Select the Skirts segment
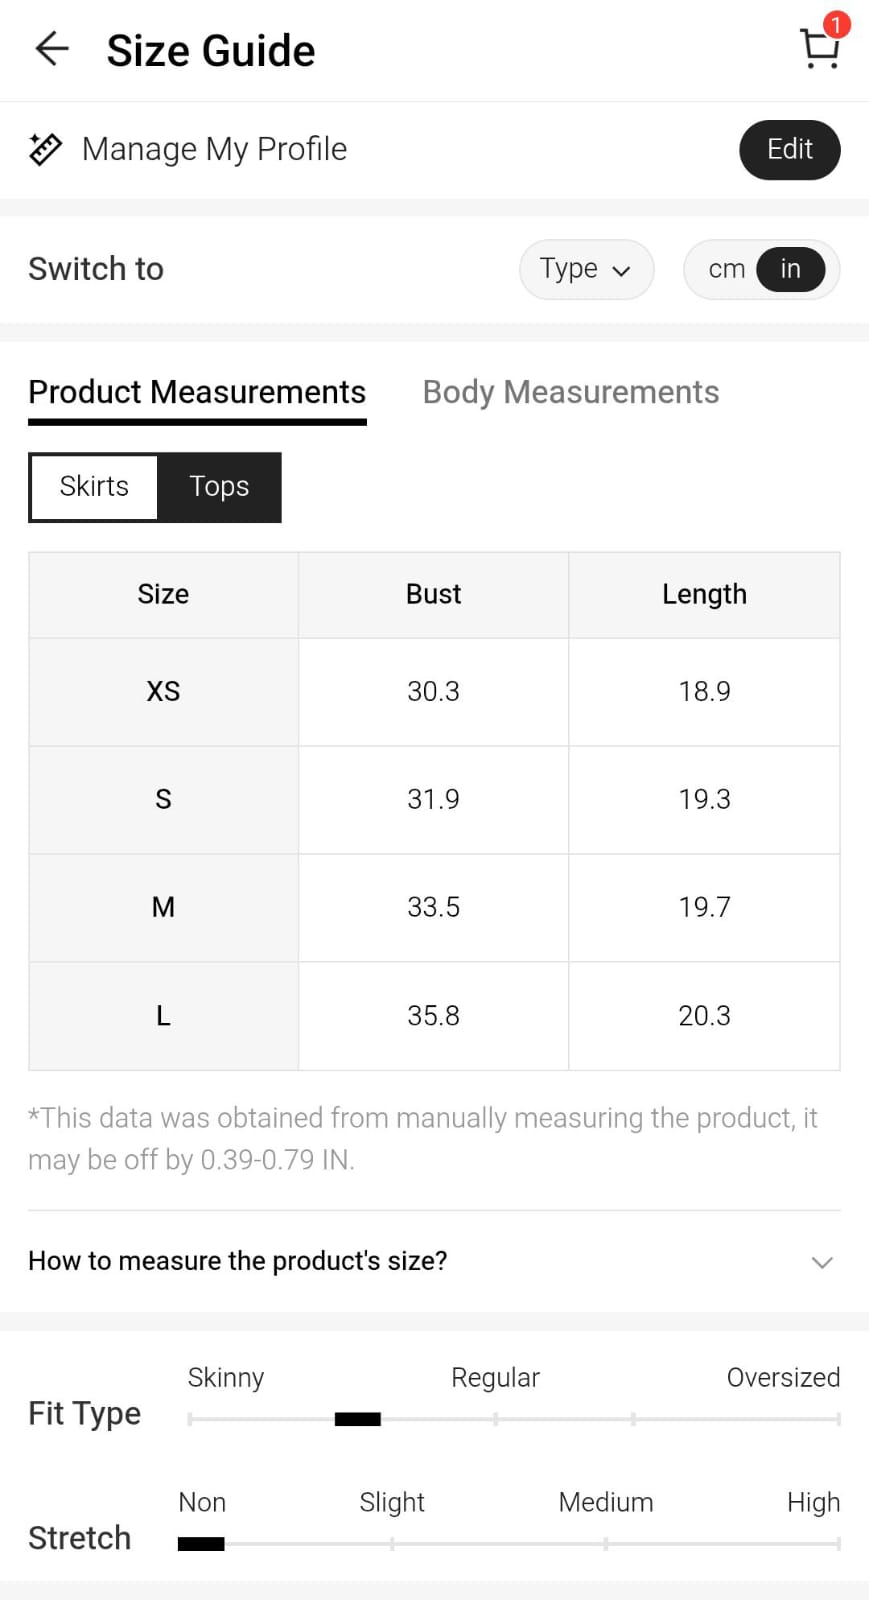This screenshot has width=869, height=1600. pos(94,487)
